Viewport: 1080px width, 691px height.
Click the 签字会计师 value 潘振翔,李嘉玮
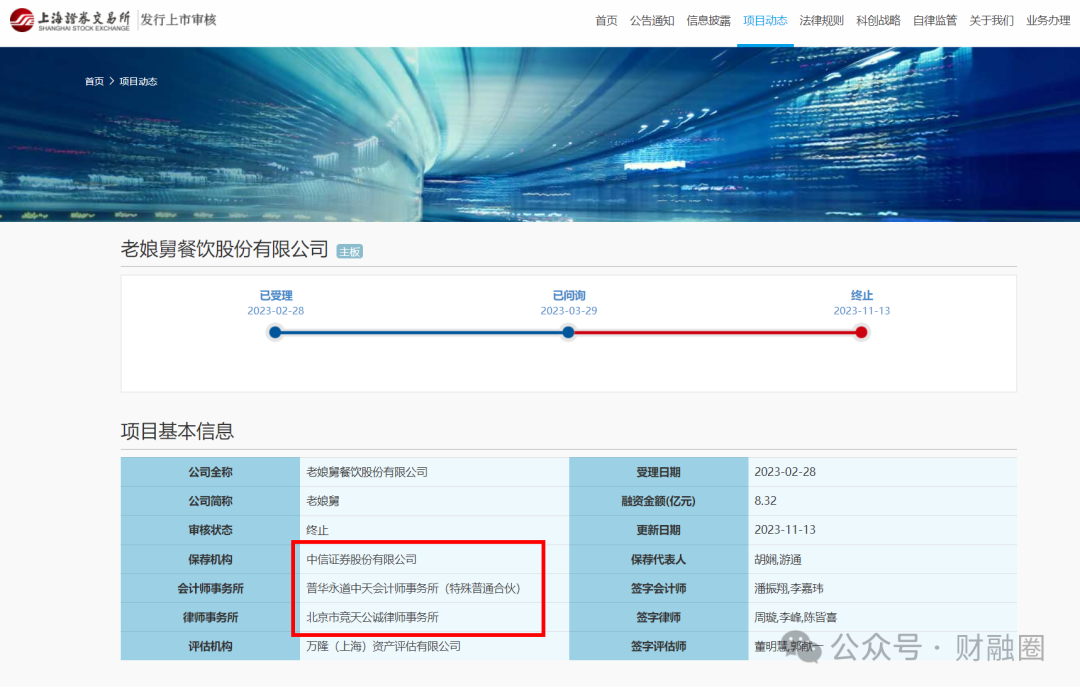[789, 589]
